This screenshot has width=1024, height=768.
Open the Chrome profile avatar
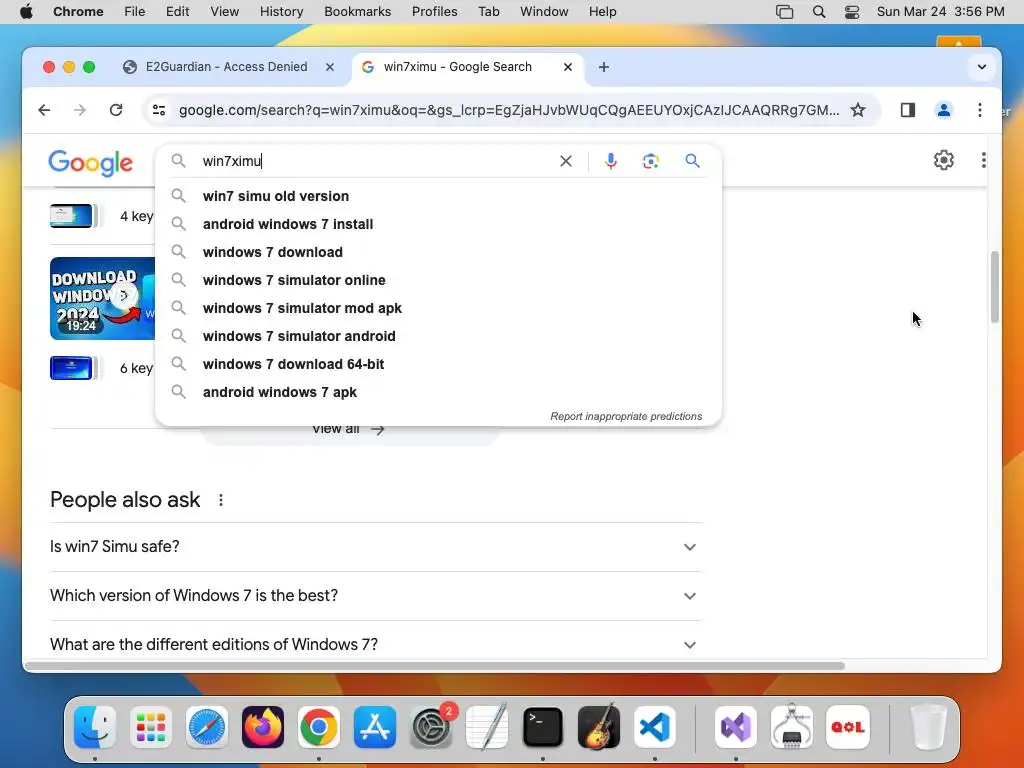click(944, 110)
